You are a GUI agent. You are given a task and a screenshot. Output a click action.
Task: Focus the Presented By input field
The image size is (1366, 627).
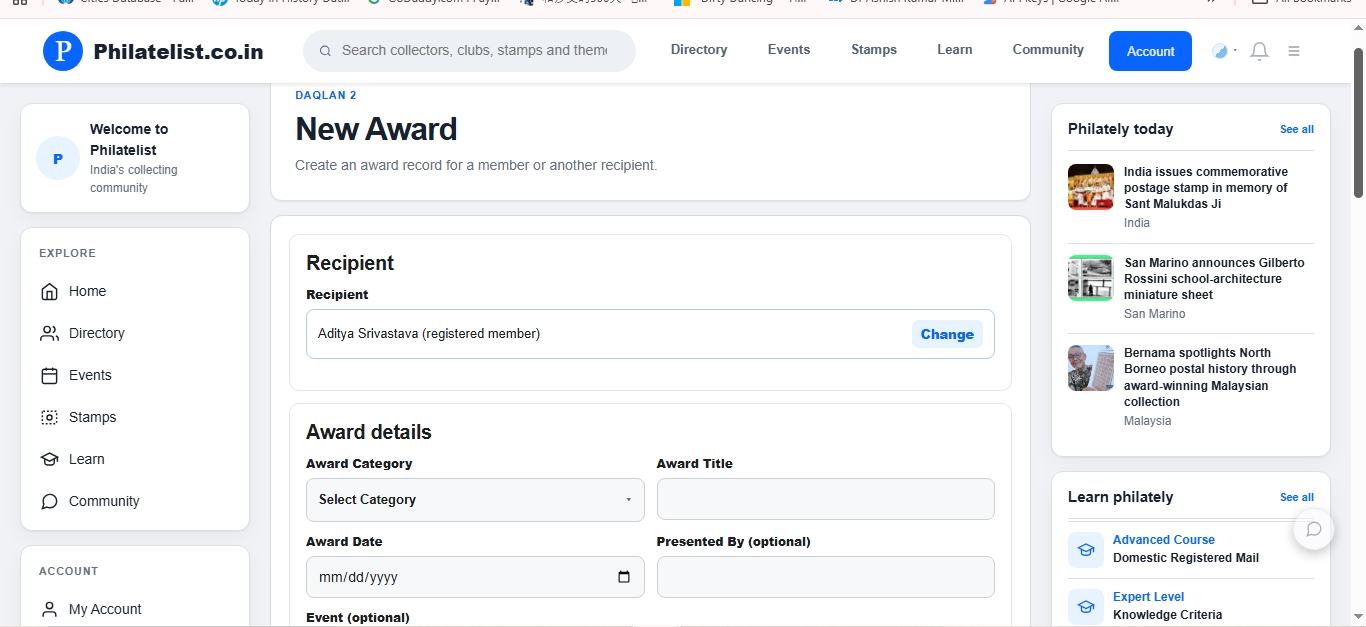click(x=825, y=577)
